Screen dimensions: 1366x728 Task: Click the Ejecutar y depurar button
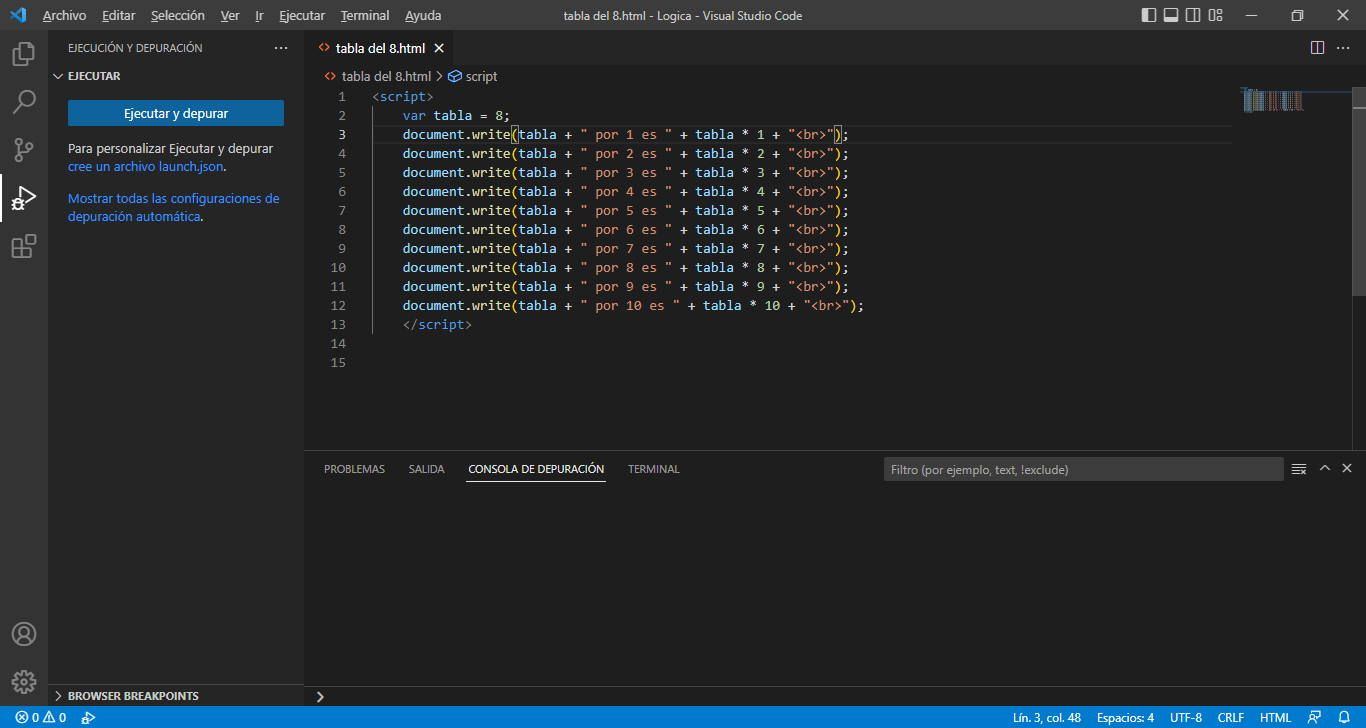tap(176, 113)
